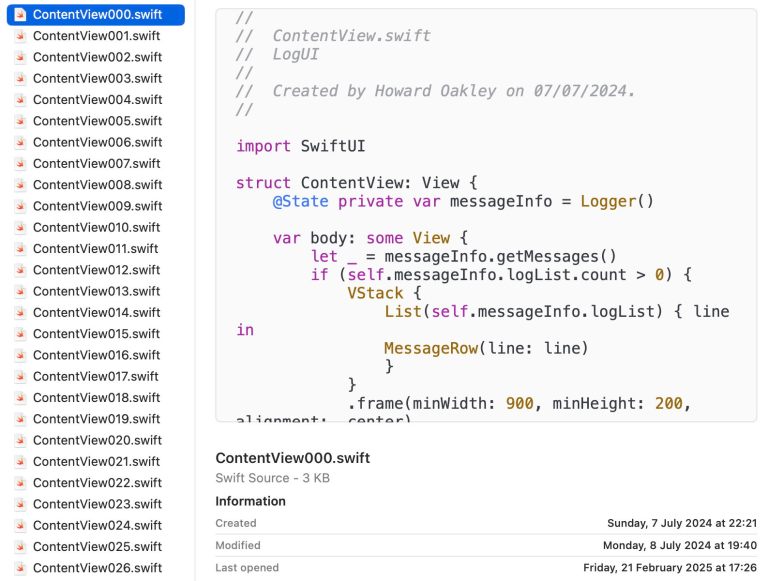Select the file name ContentView020.swift

[97, 440]
